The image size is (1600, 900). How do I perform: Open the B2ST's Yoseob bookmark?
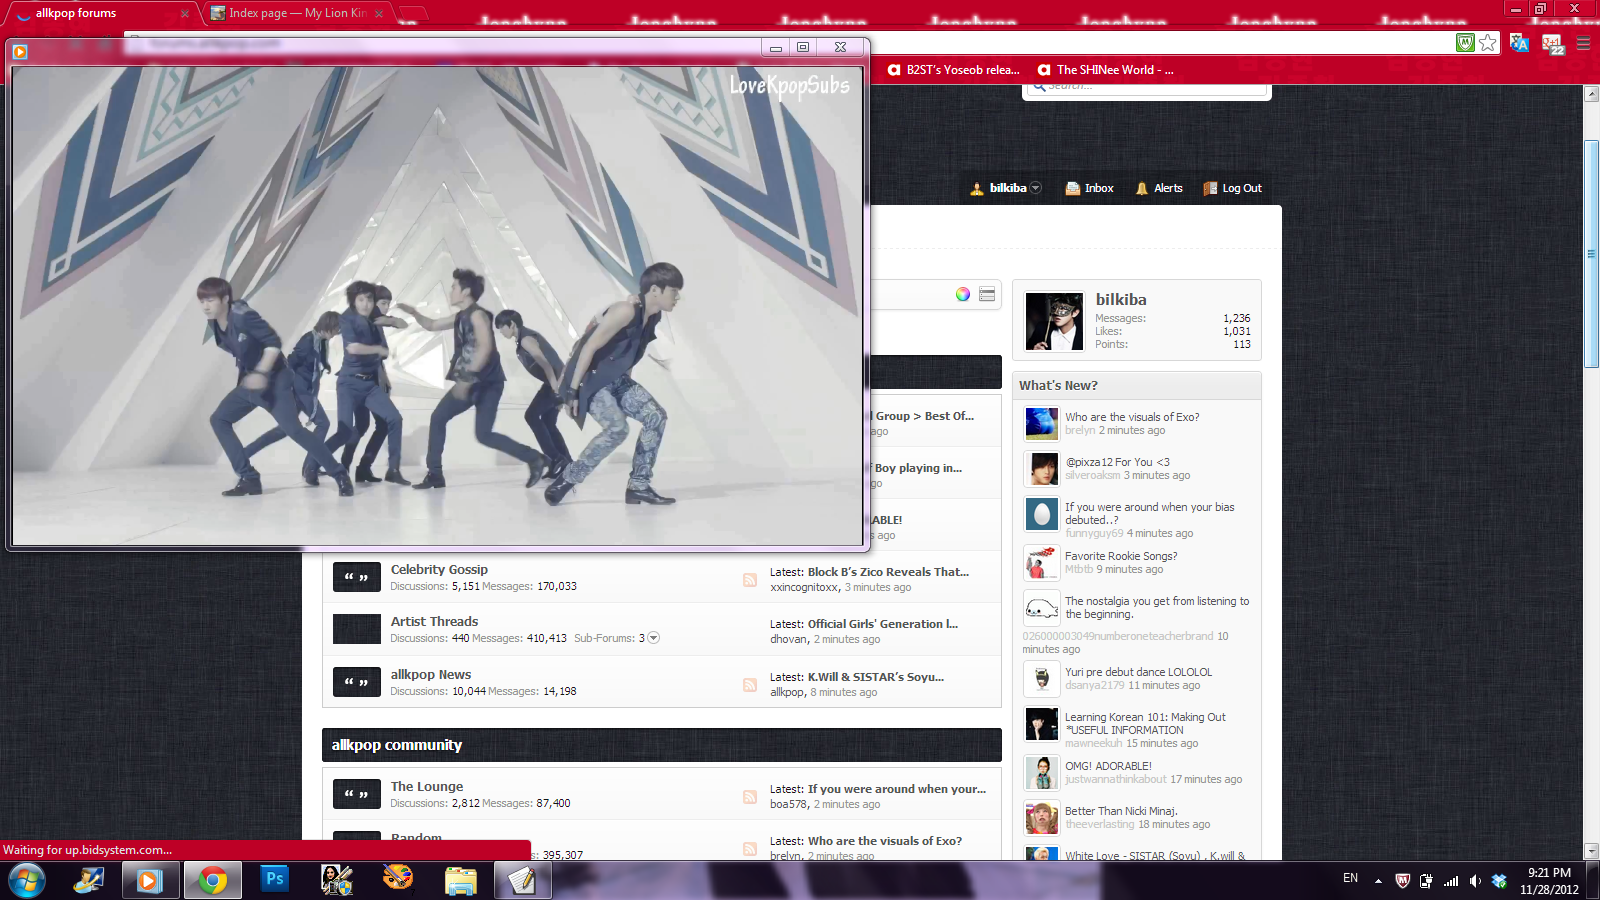(x=954, y=70)
